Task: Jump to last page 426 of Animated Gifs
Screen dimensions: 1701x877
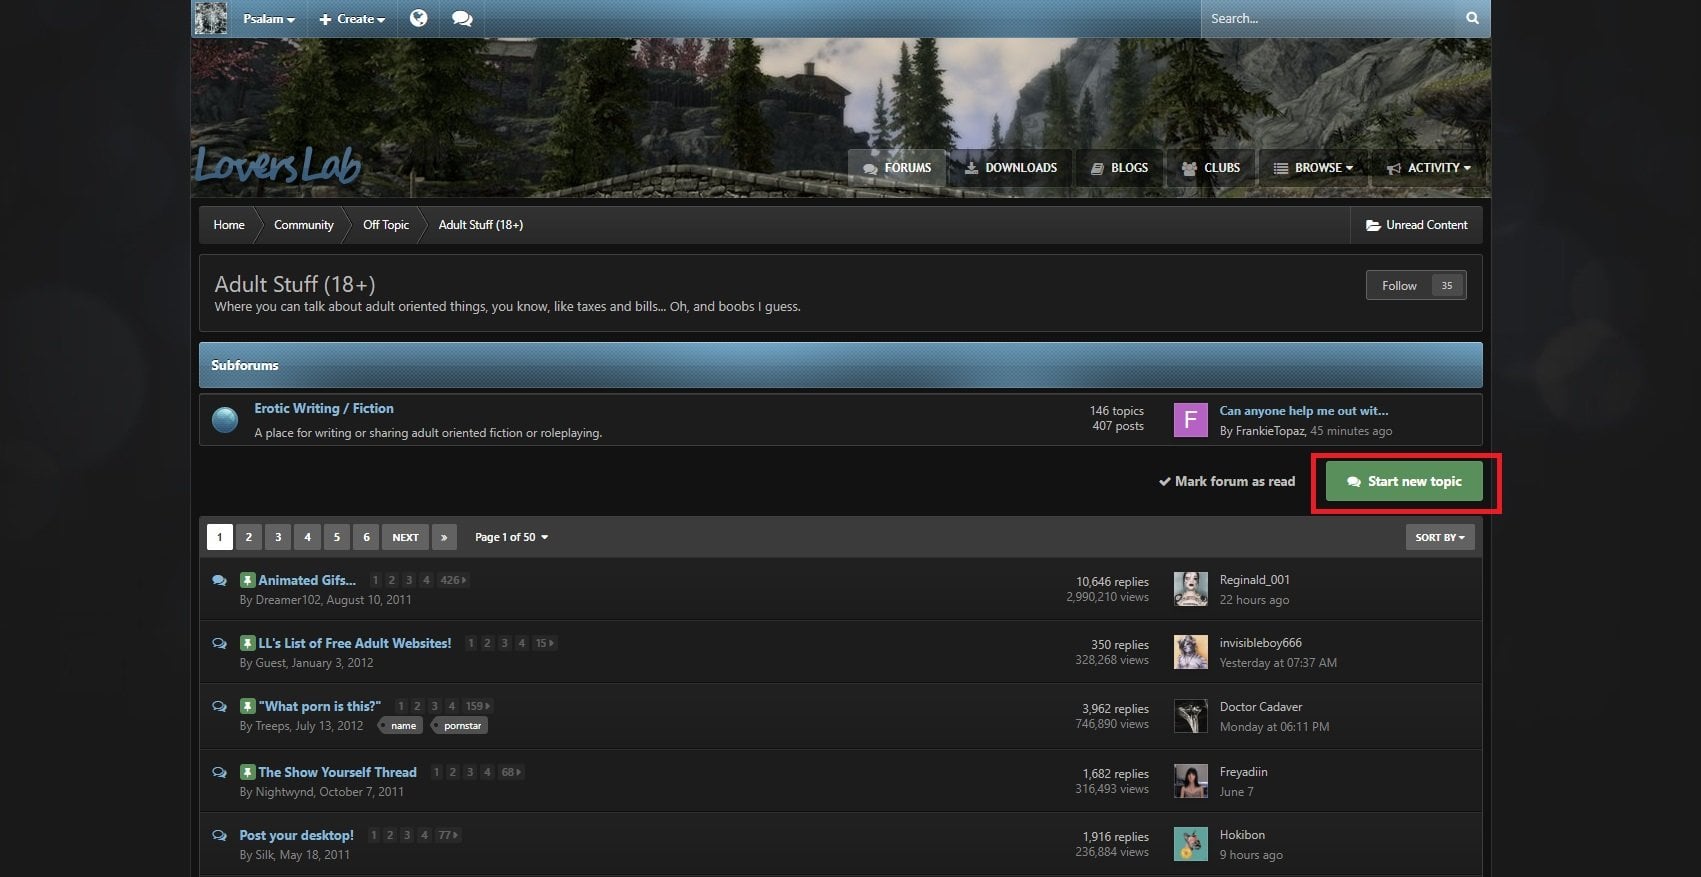Action: pyautogui.click(x=453, y=580)
